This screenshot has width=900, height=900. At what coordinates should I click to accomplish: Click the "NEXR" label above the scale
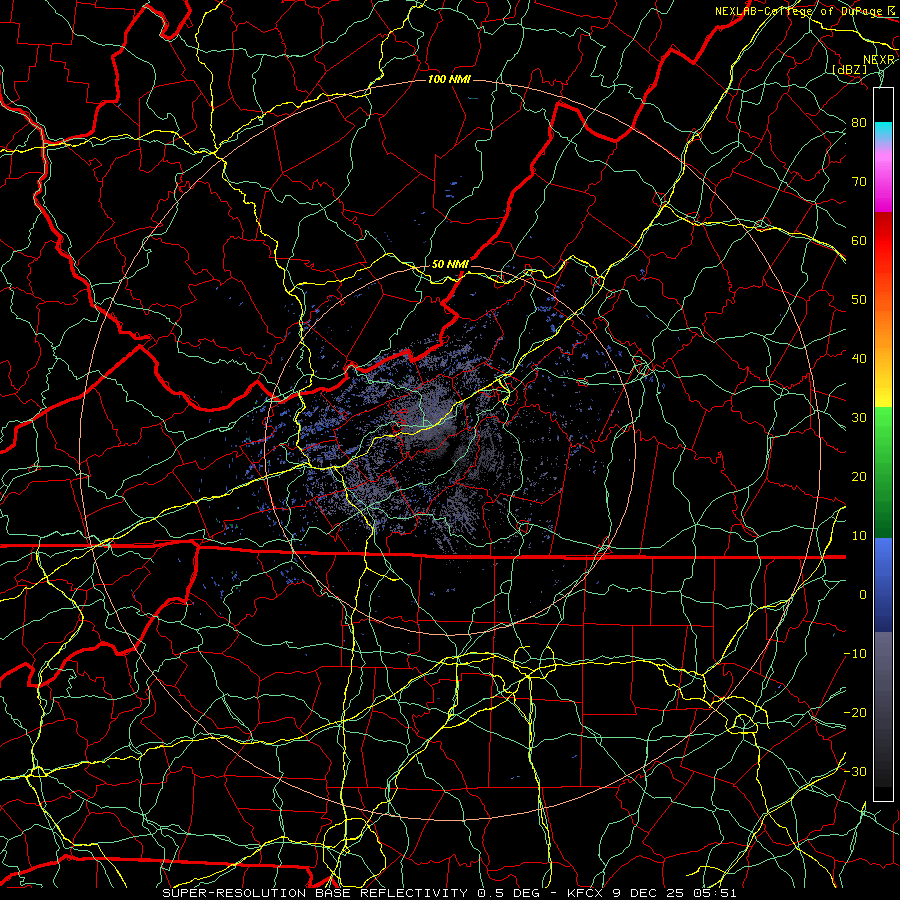(x=879, y=60)
